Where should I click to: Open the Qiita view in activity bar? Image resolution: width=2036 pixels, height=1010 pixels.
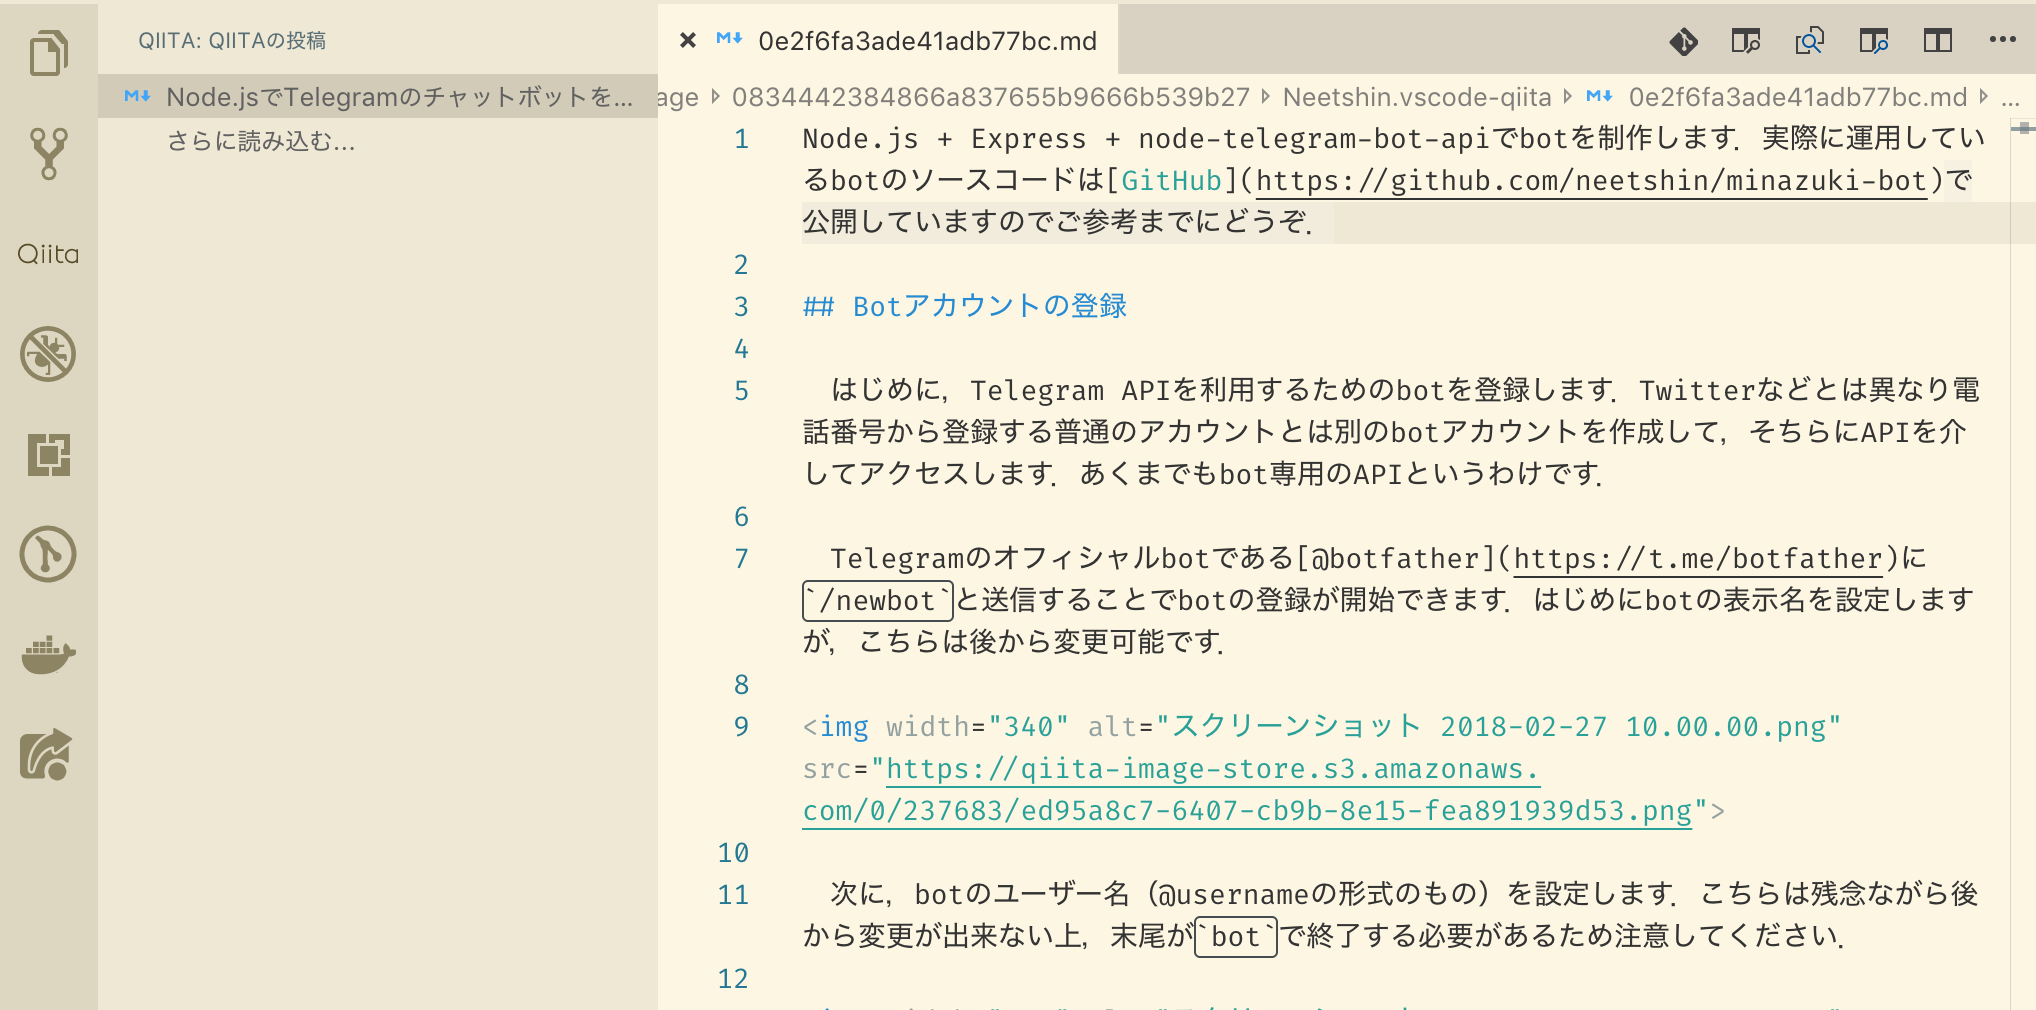click(x=48, y=254)
